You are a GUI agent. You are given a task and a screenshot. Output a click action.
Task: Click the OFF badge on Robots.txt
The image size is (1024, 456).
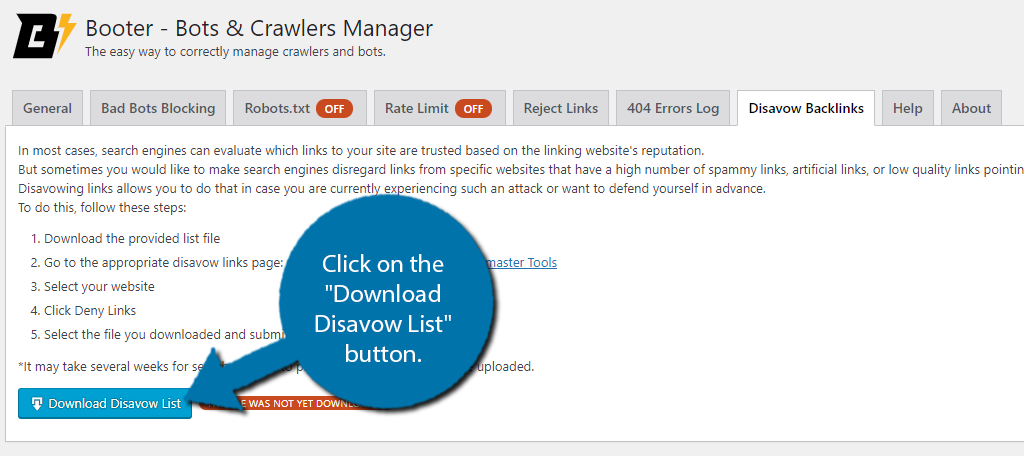(x=334, y=108)
